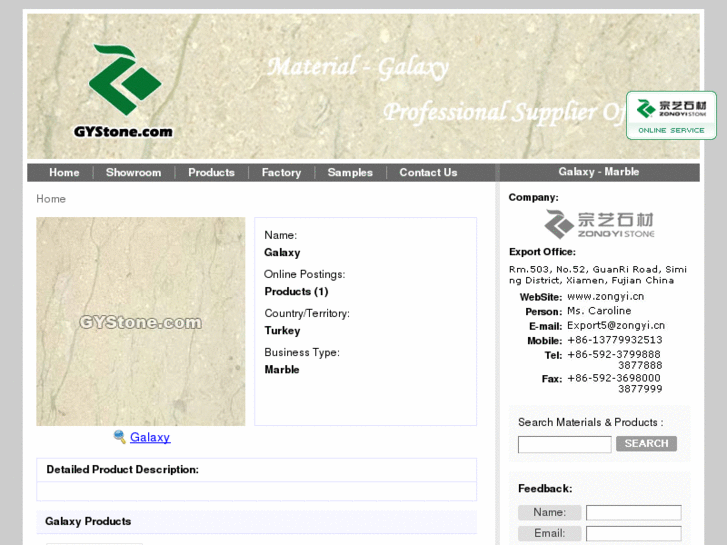Click the mobile number +86-13779932513
The height and width of the screenshot is (545, 727).
tap(614, 340)
